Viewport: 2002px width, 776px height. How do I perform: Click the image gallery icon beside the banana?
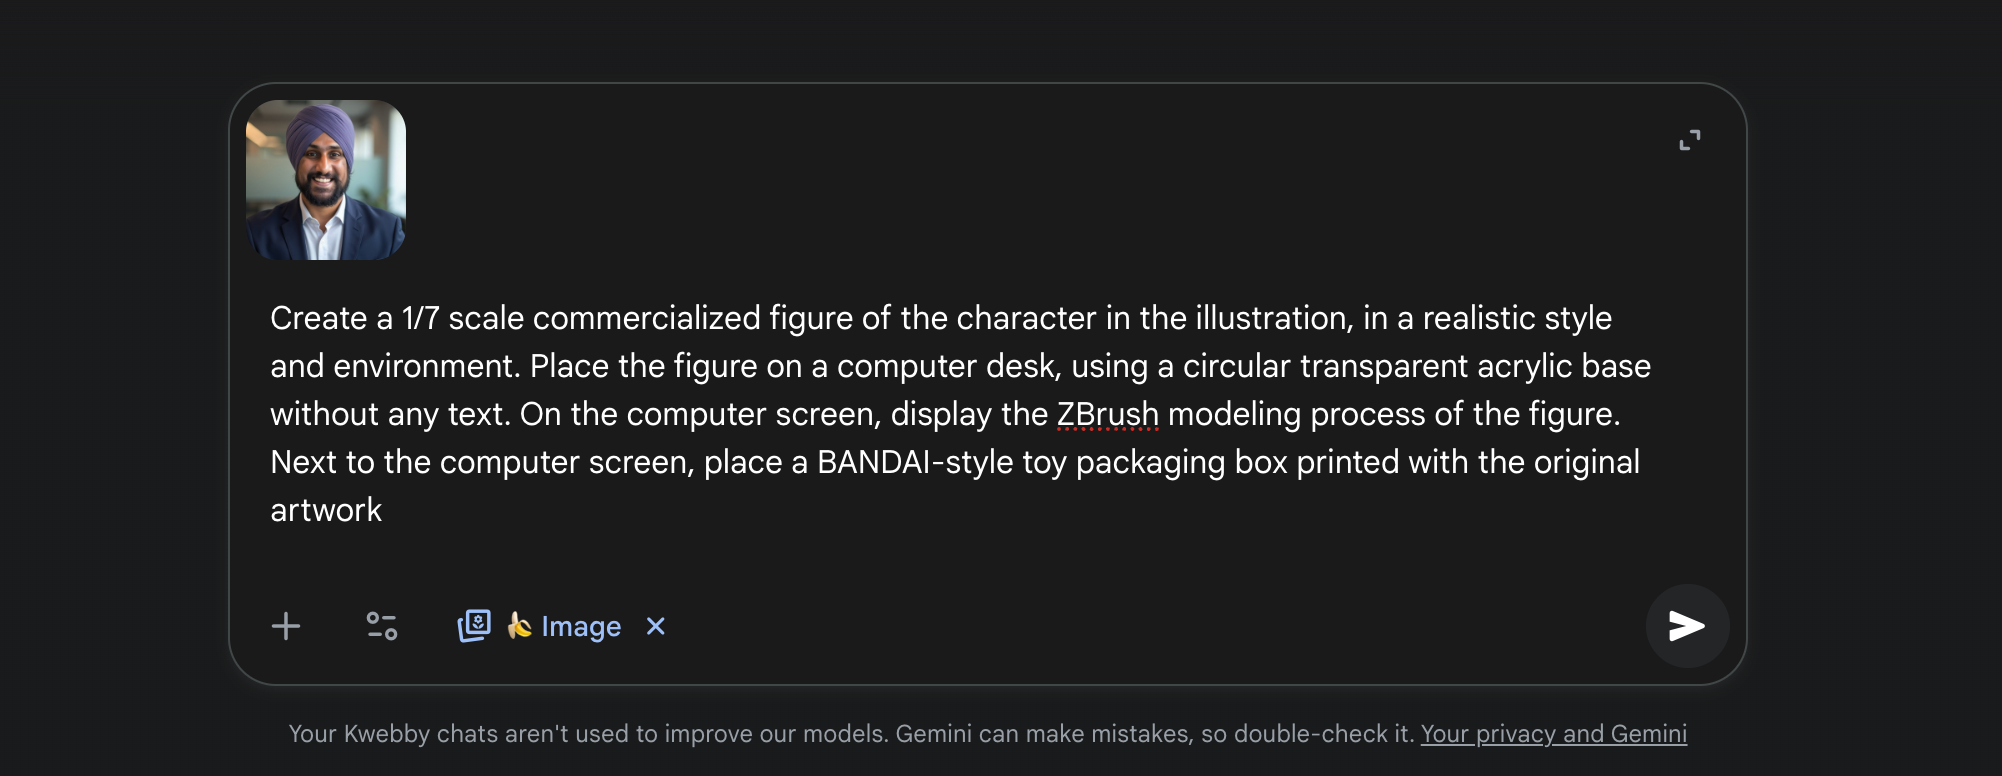point(474,626)
